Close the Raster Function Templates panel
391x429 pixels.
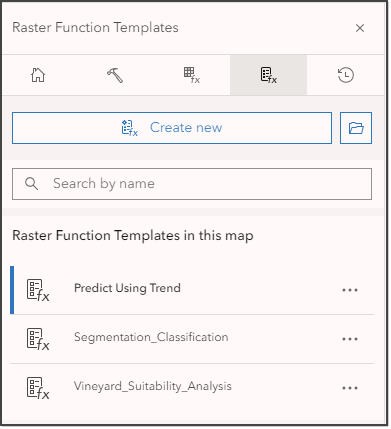(360, 28)
